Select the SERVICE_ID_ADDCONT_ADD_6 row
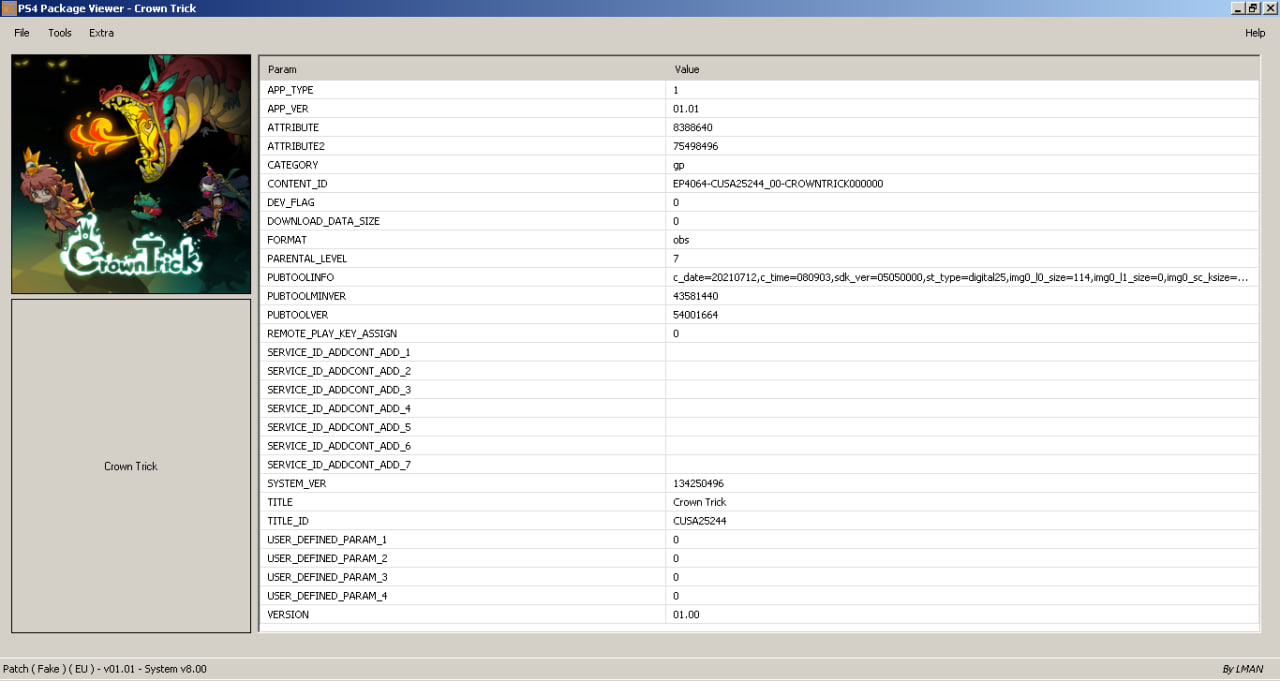Screen dimensions: 1280x681 (759, 446)
